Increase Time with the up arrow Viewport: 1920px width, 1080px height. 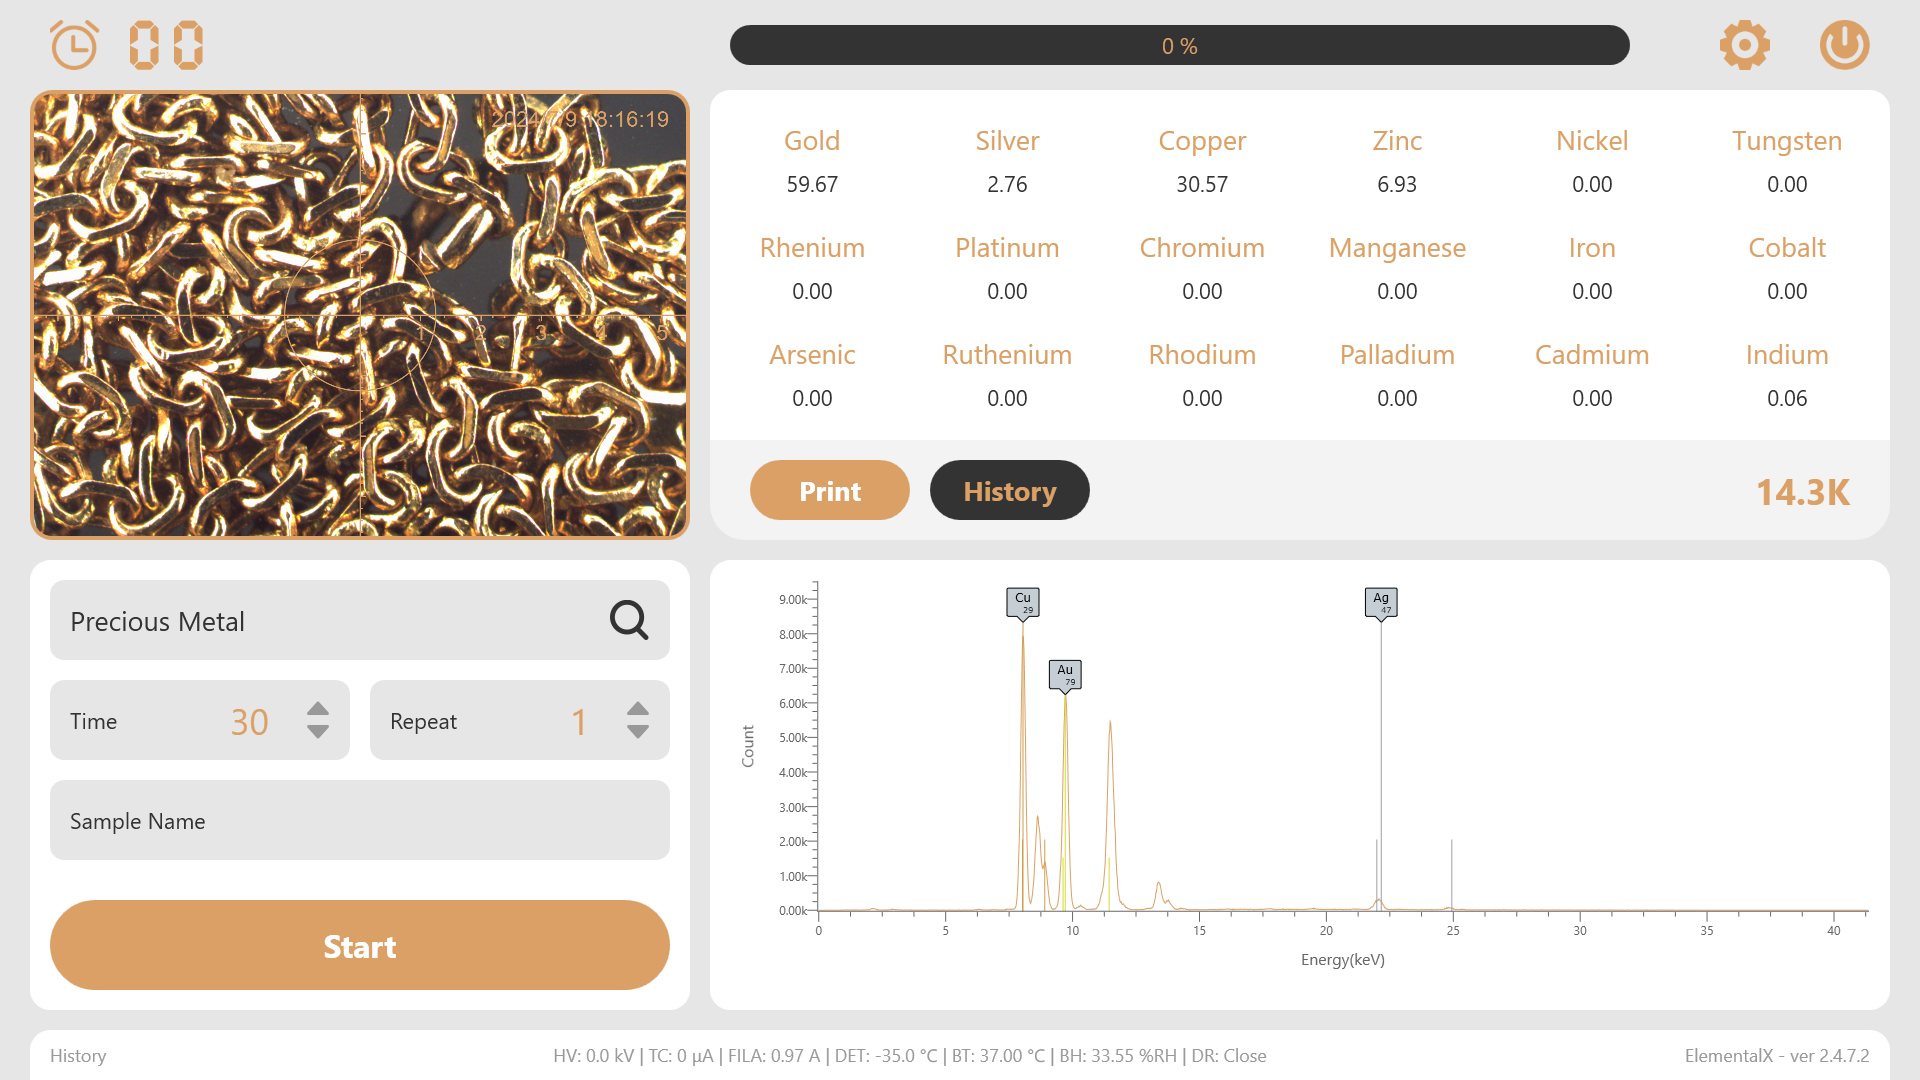pyautogui.click(x=318, y=708)
